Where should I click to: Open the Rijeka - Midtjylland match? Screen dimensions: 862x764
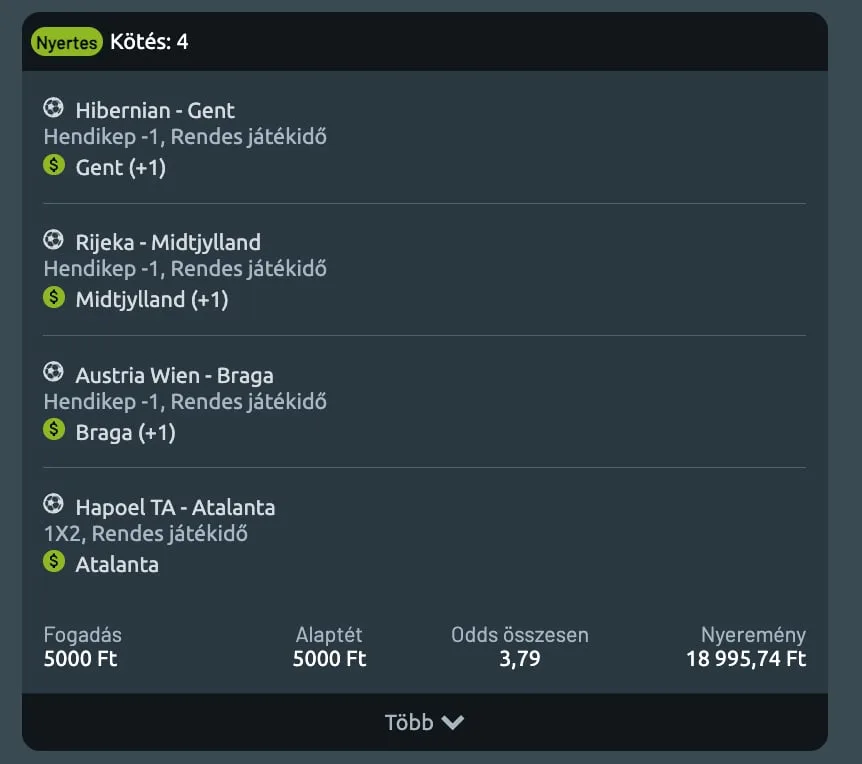coord(168,242)
